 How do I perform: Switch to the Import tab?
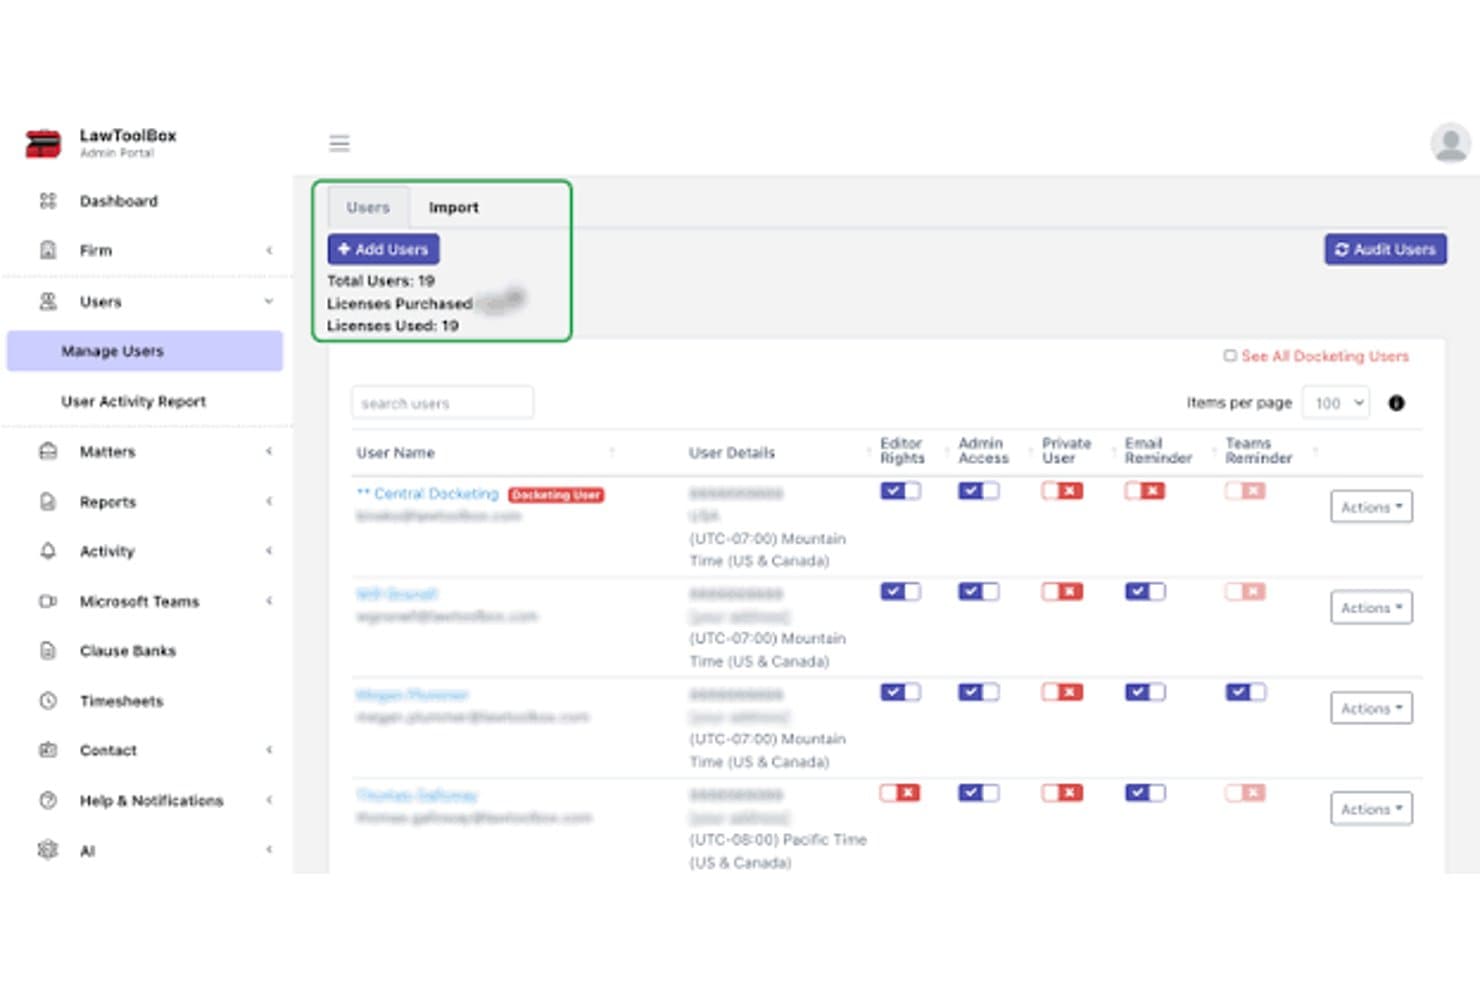[454, 207]
